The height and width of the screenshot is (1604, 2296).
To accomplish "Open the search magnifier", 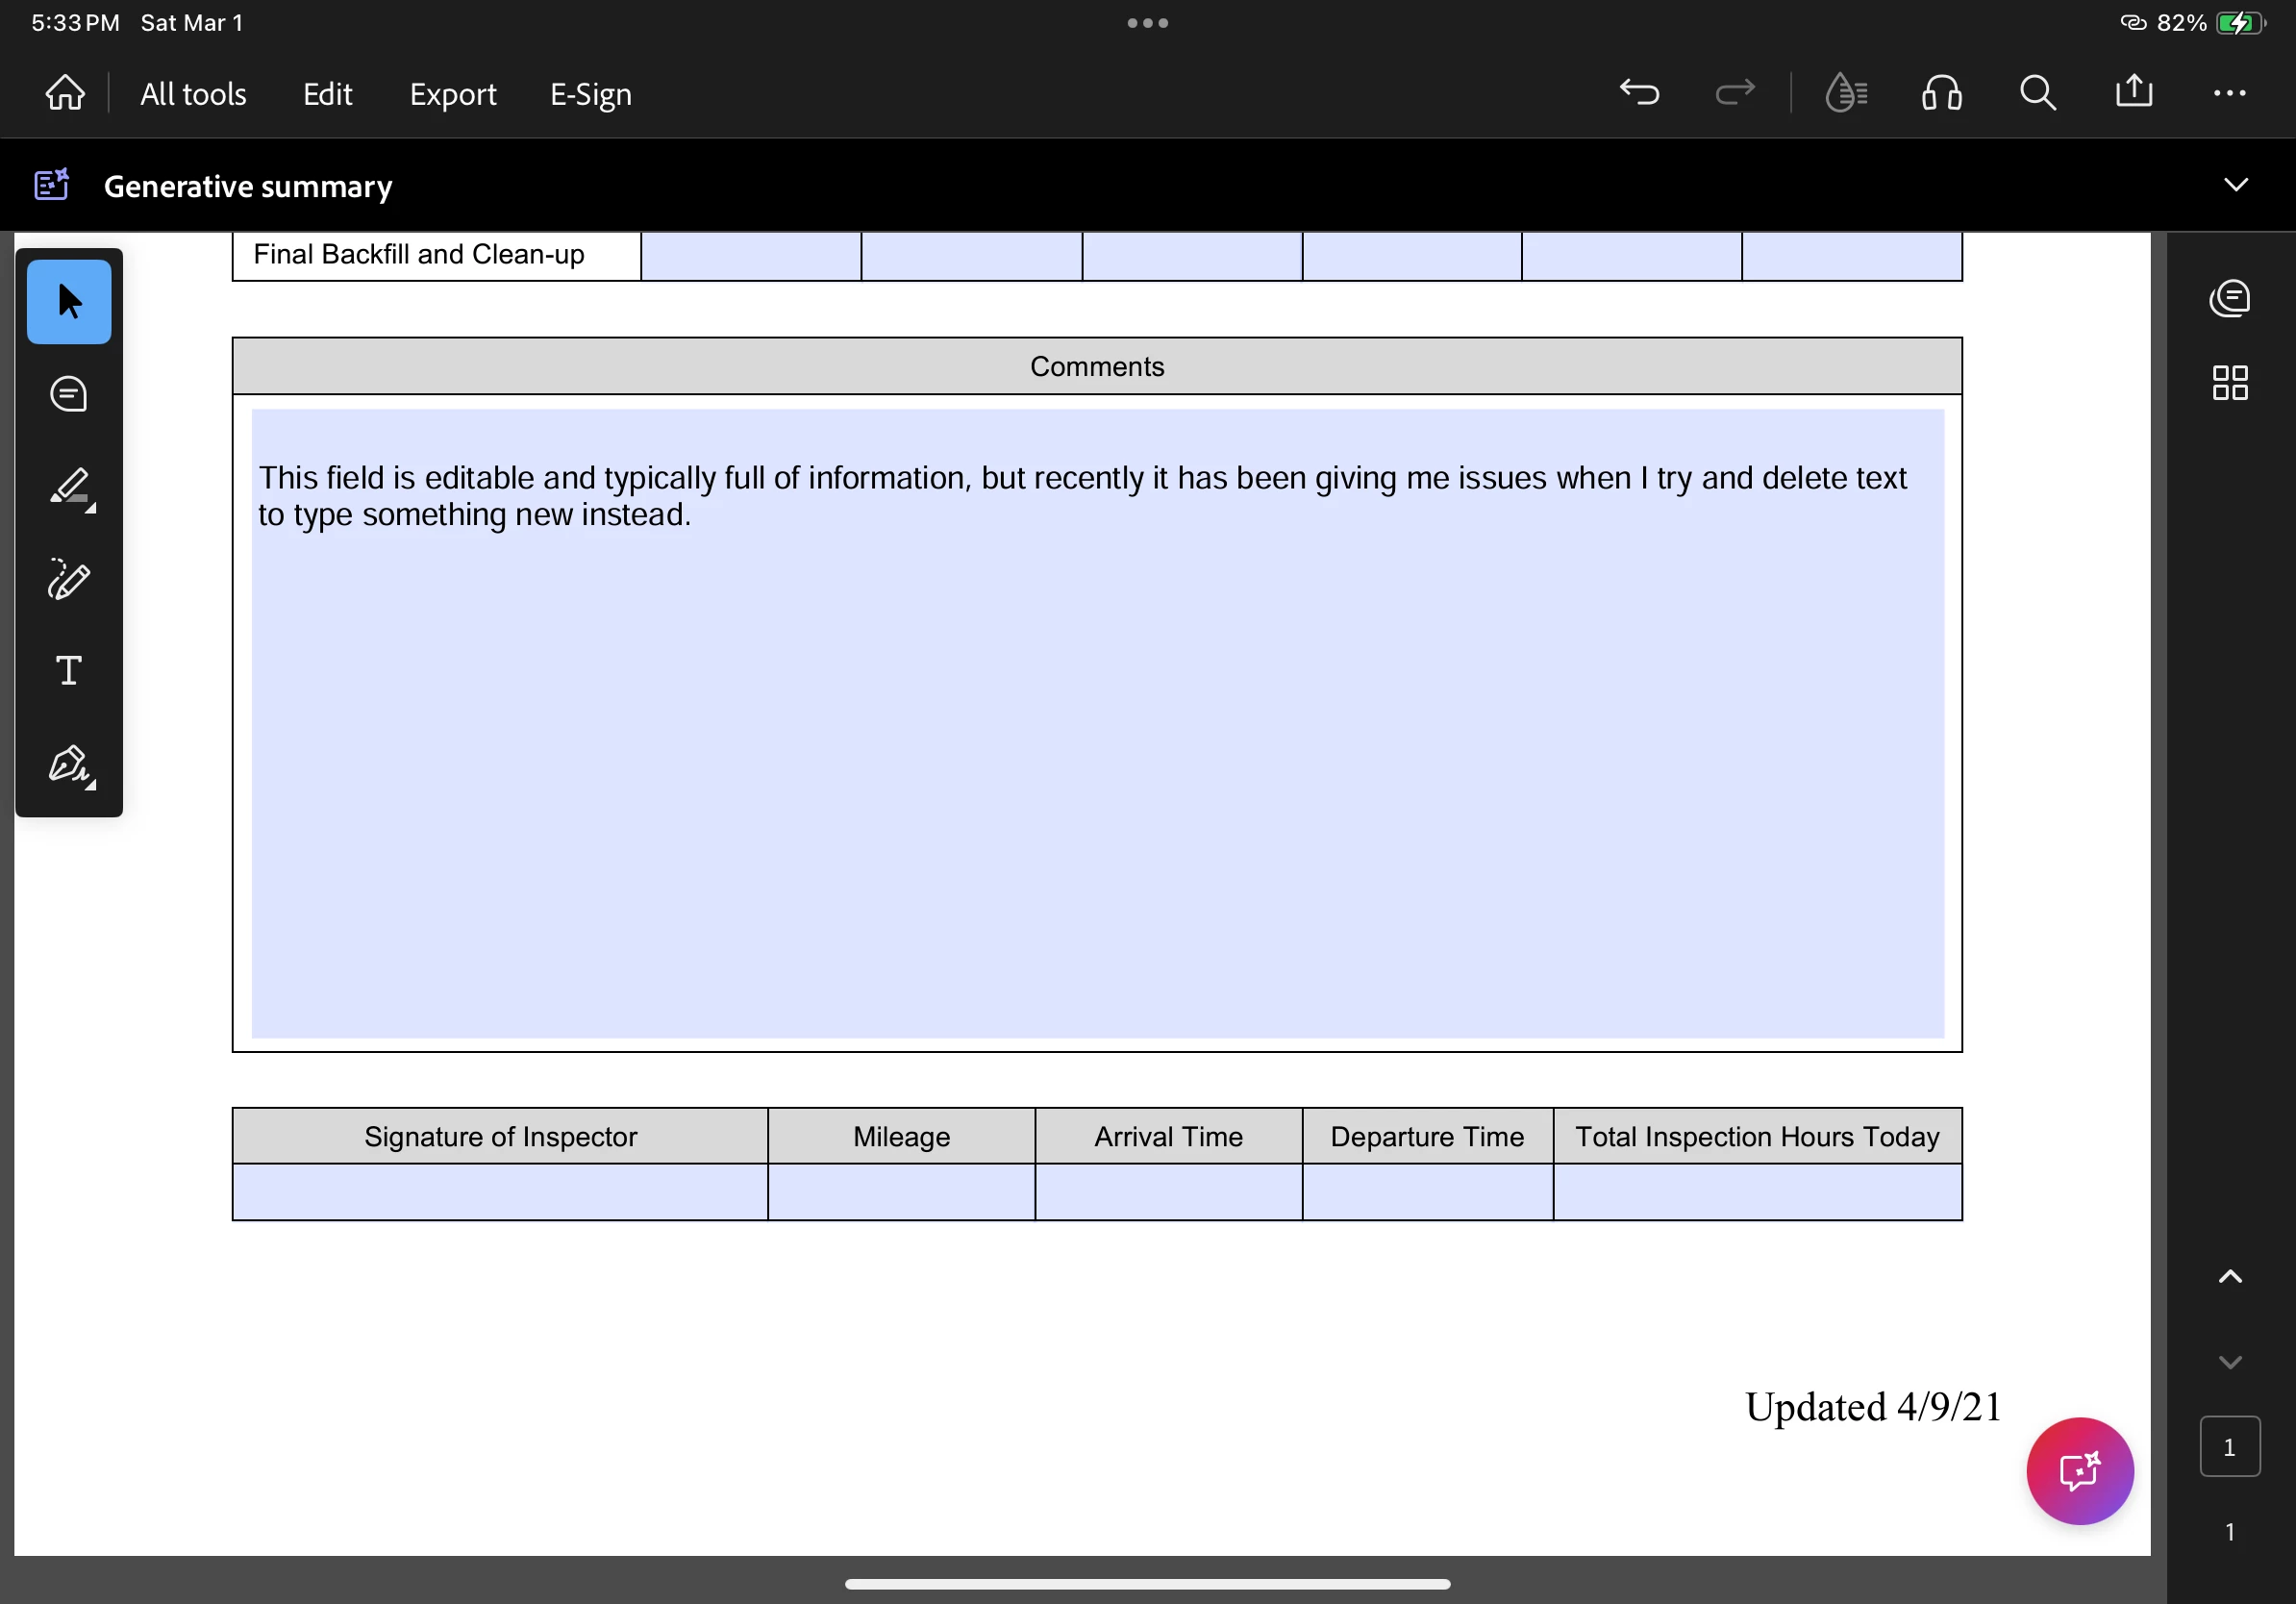I will pyautogui.click(x=2037, y=93).
